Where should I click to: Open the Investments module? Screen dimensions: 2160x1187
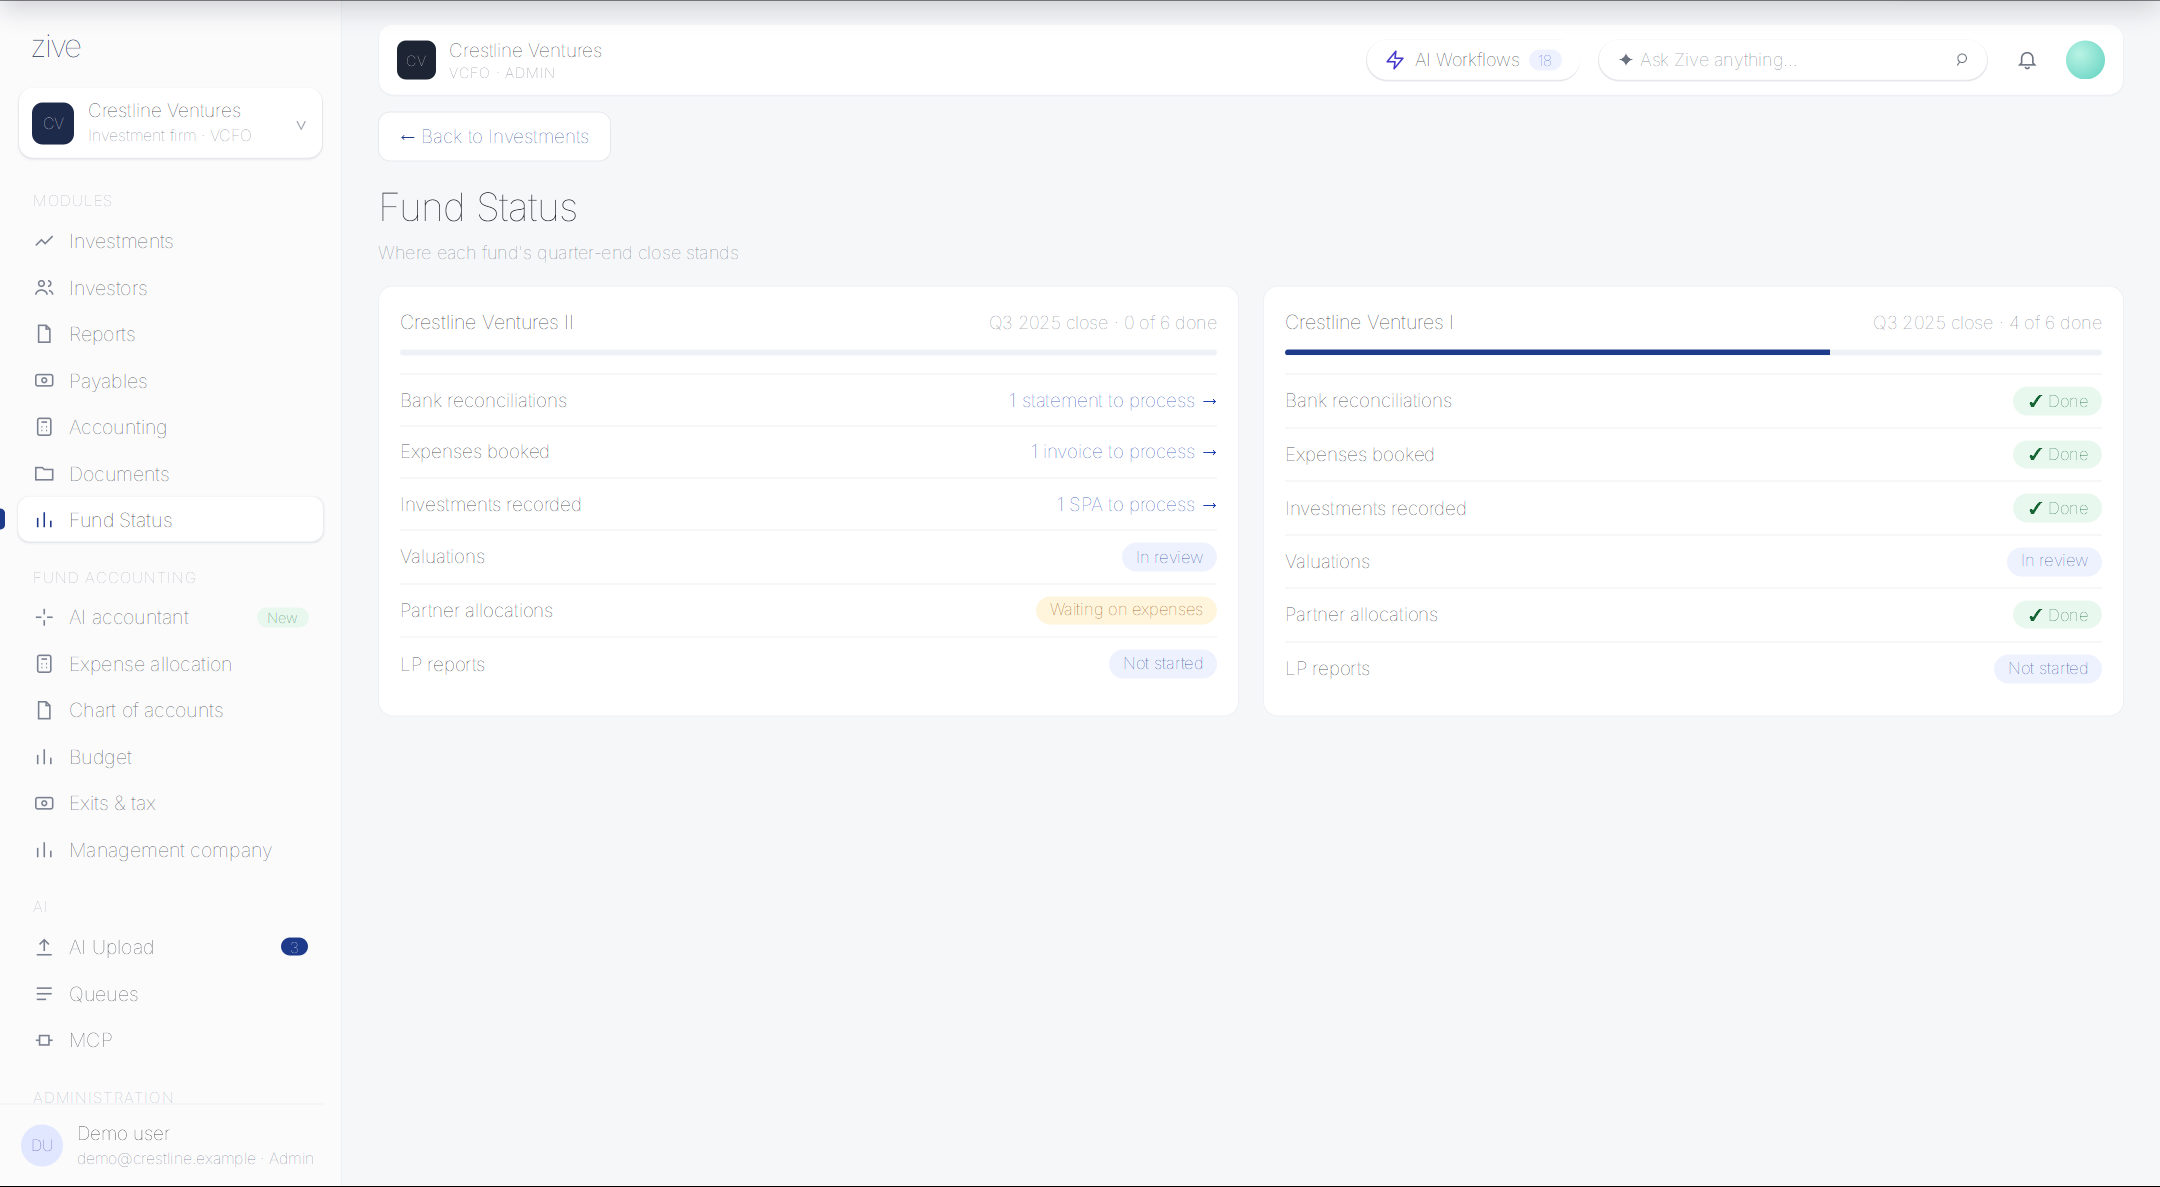[170, 241]
